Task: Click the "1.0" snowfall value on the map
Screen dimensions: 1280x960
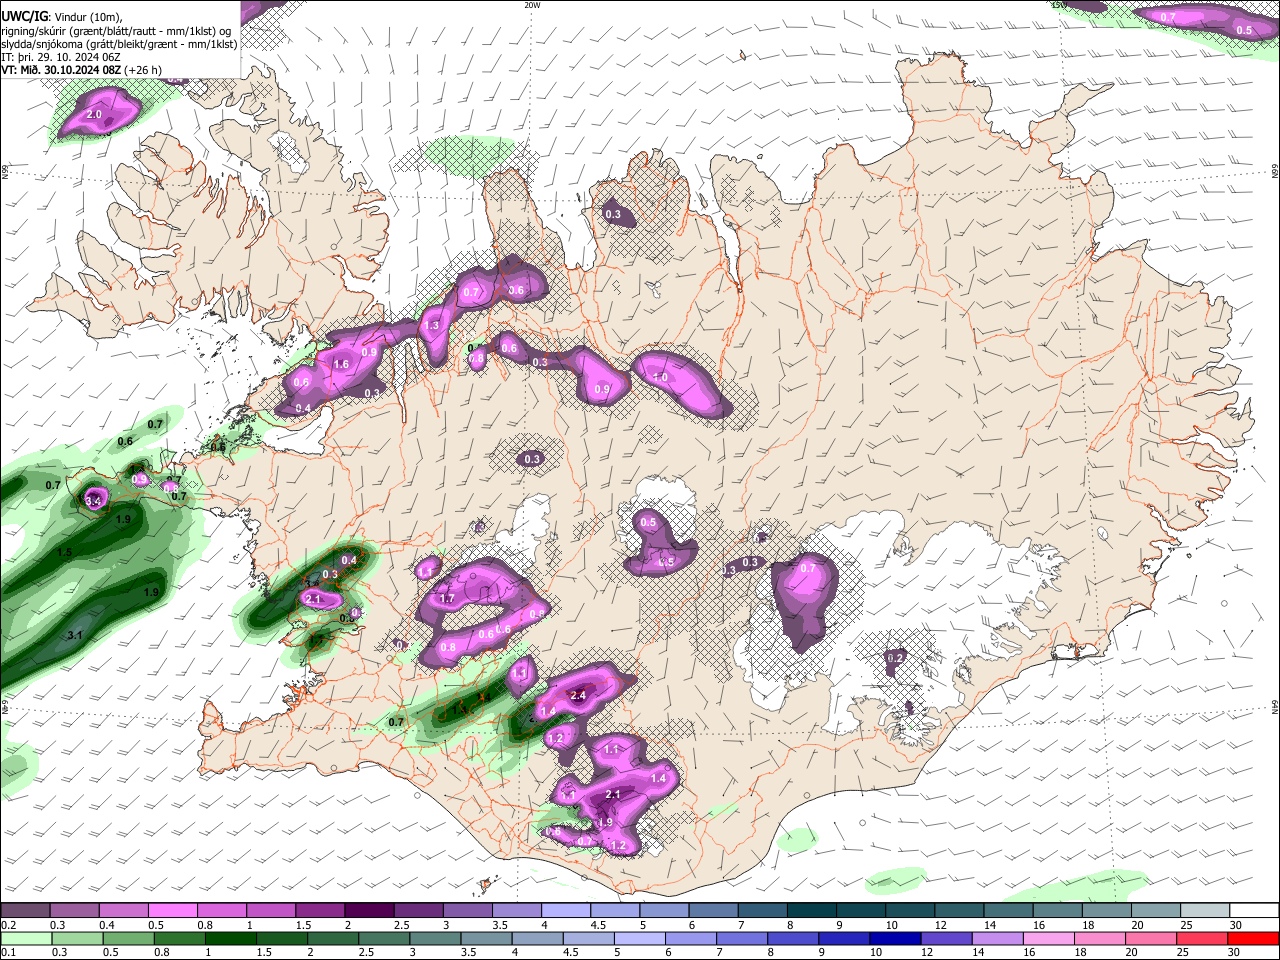Action: point(660,377)
